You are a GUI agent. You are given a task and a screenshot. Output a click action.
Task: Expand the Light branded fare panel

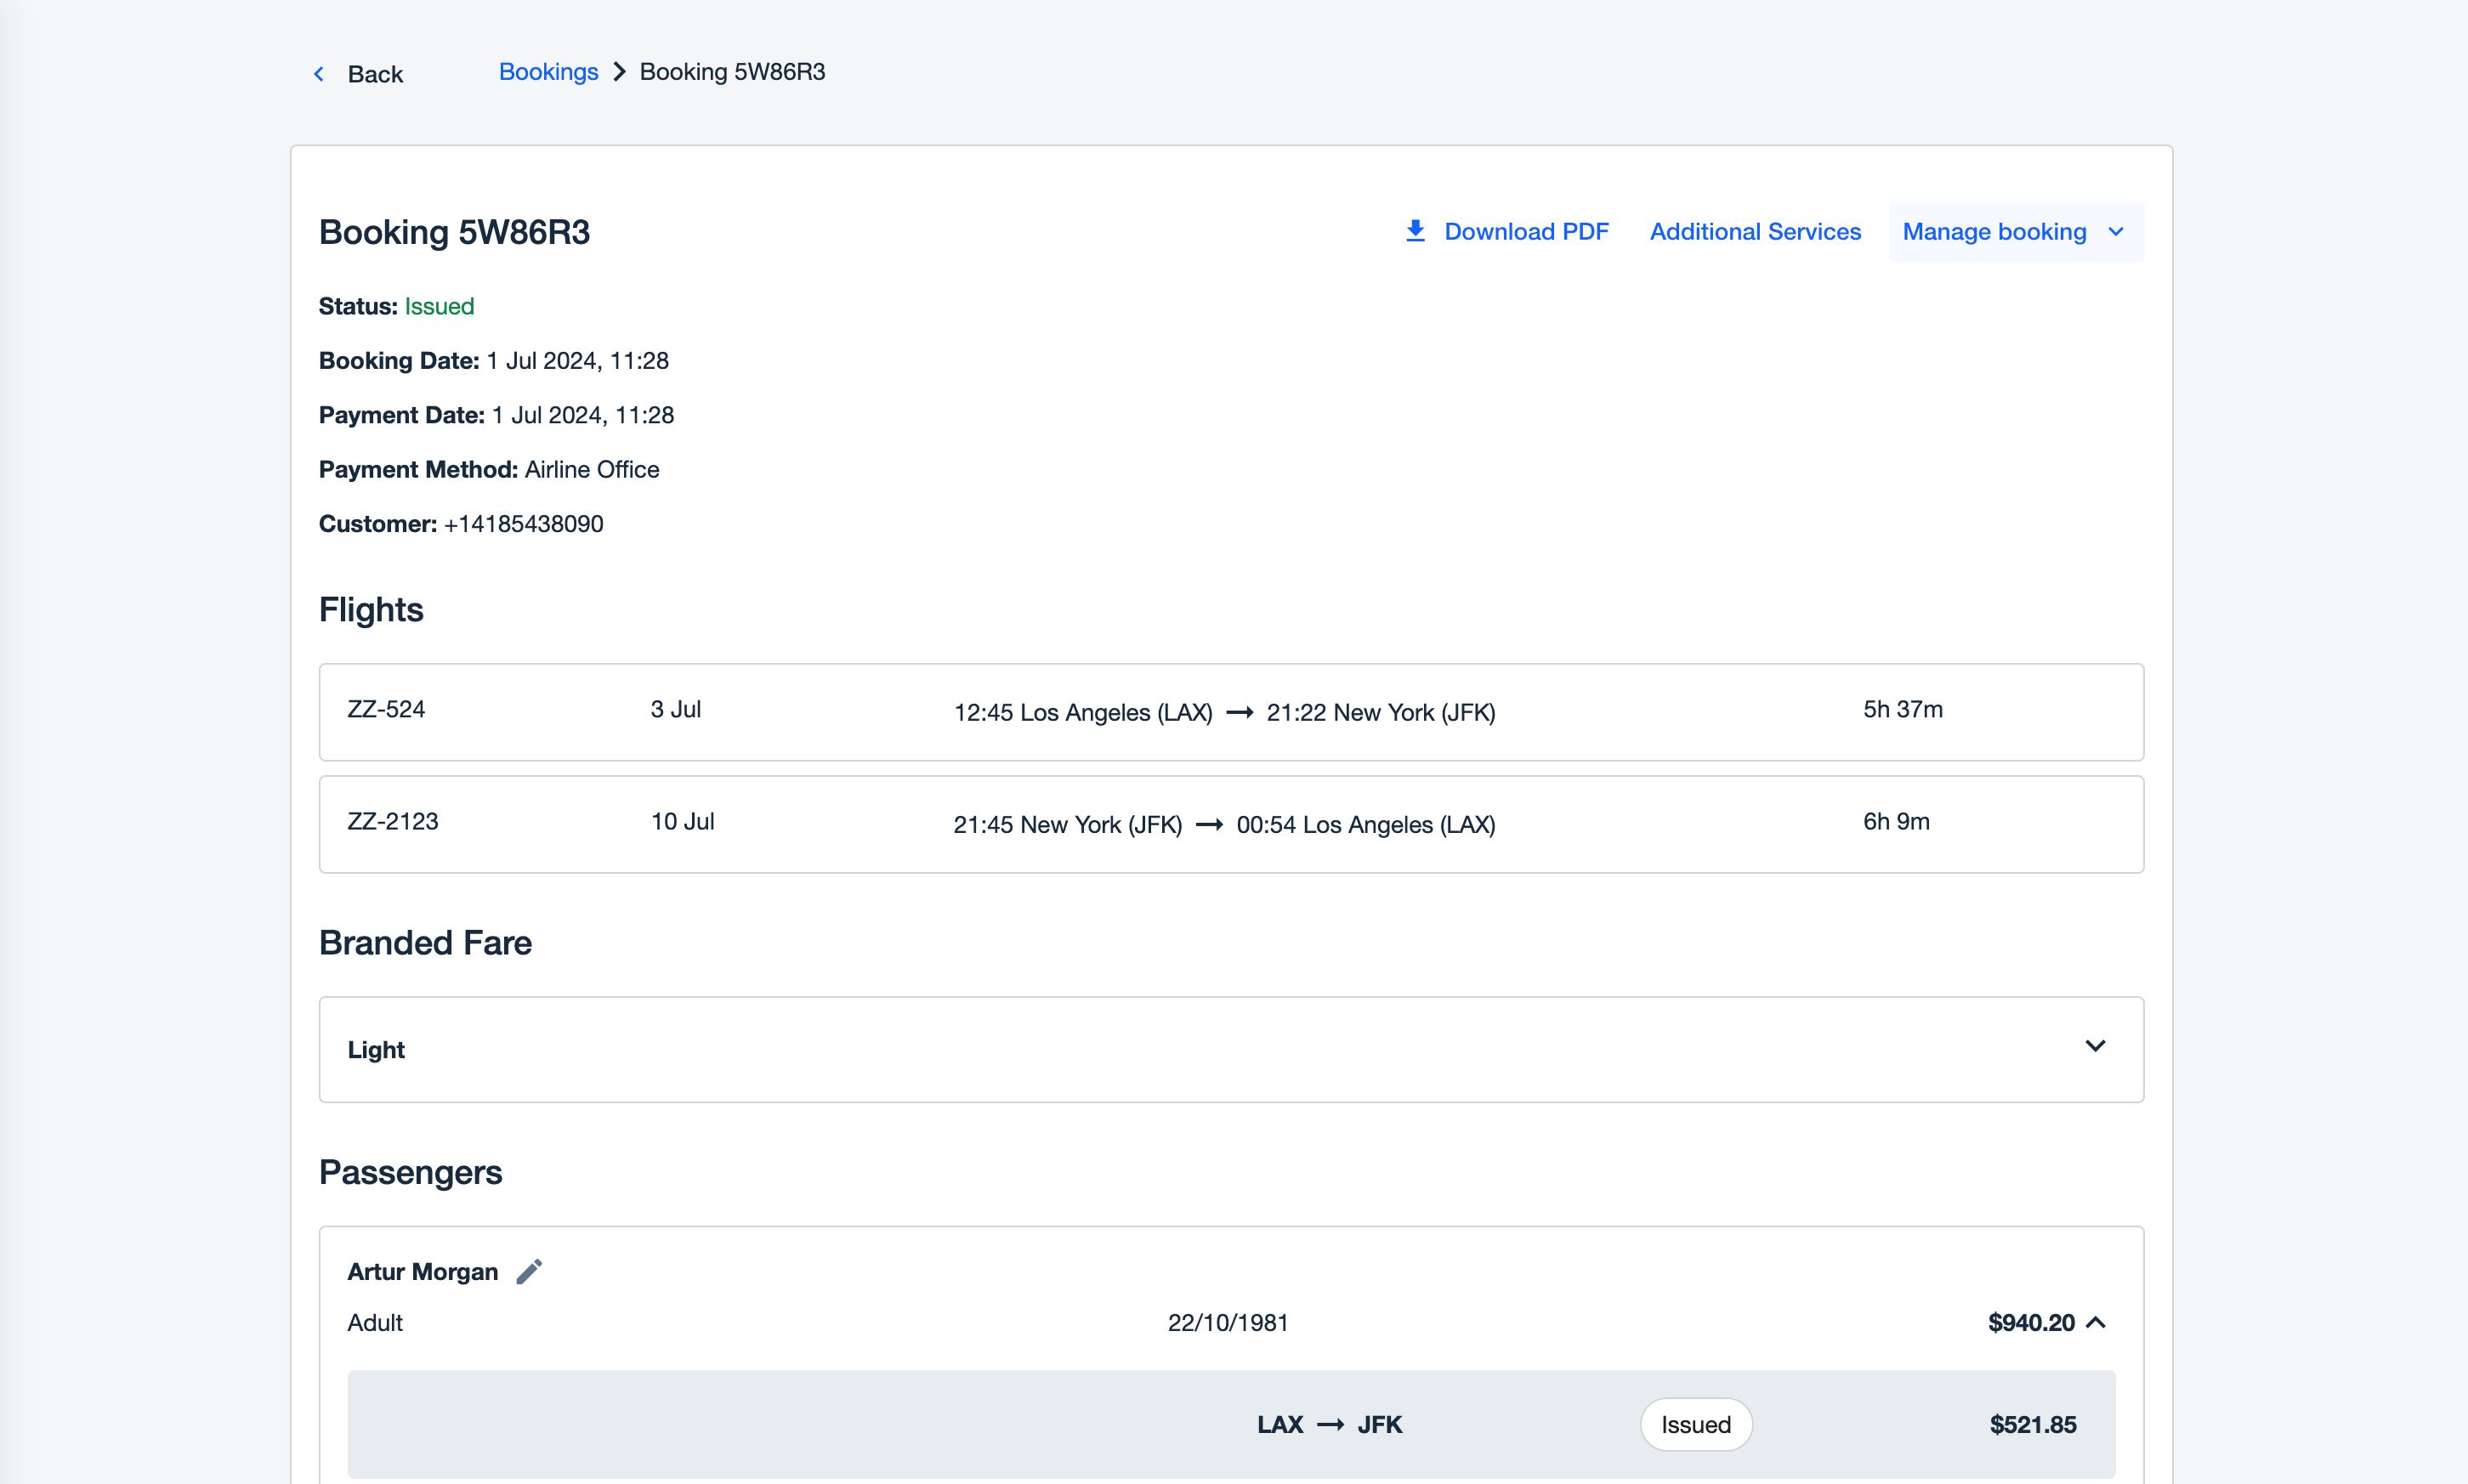pyautogui.click(x=2095, y=1047)
